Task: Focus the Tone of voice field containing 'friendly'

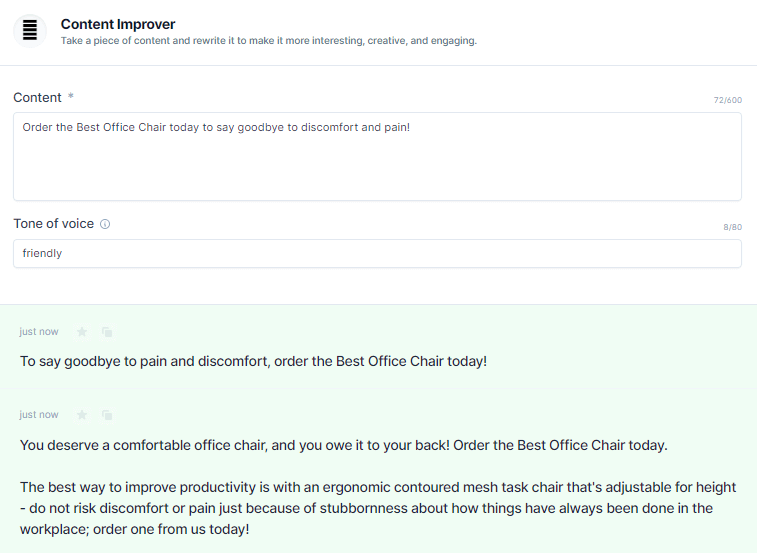Action: [377, 254]
